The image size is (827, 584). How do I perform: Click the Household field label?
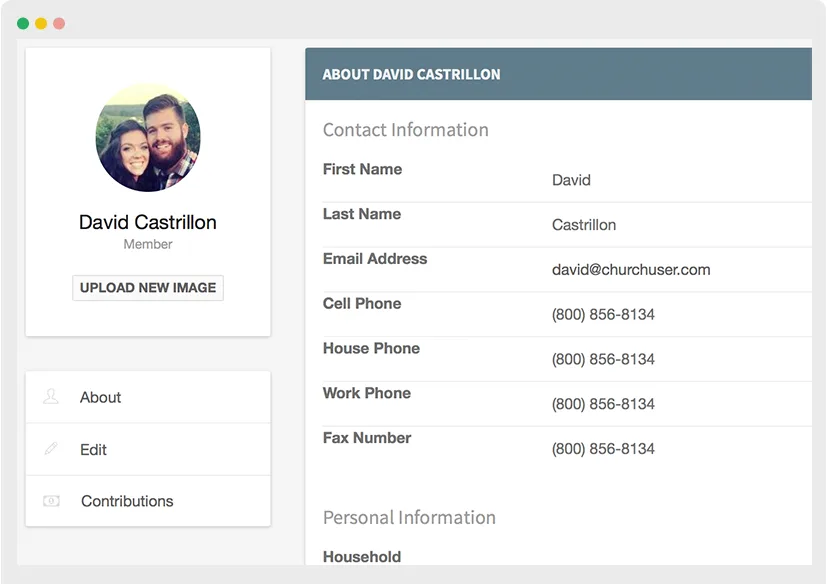tap(362, 557)
